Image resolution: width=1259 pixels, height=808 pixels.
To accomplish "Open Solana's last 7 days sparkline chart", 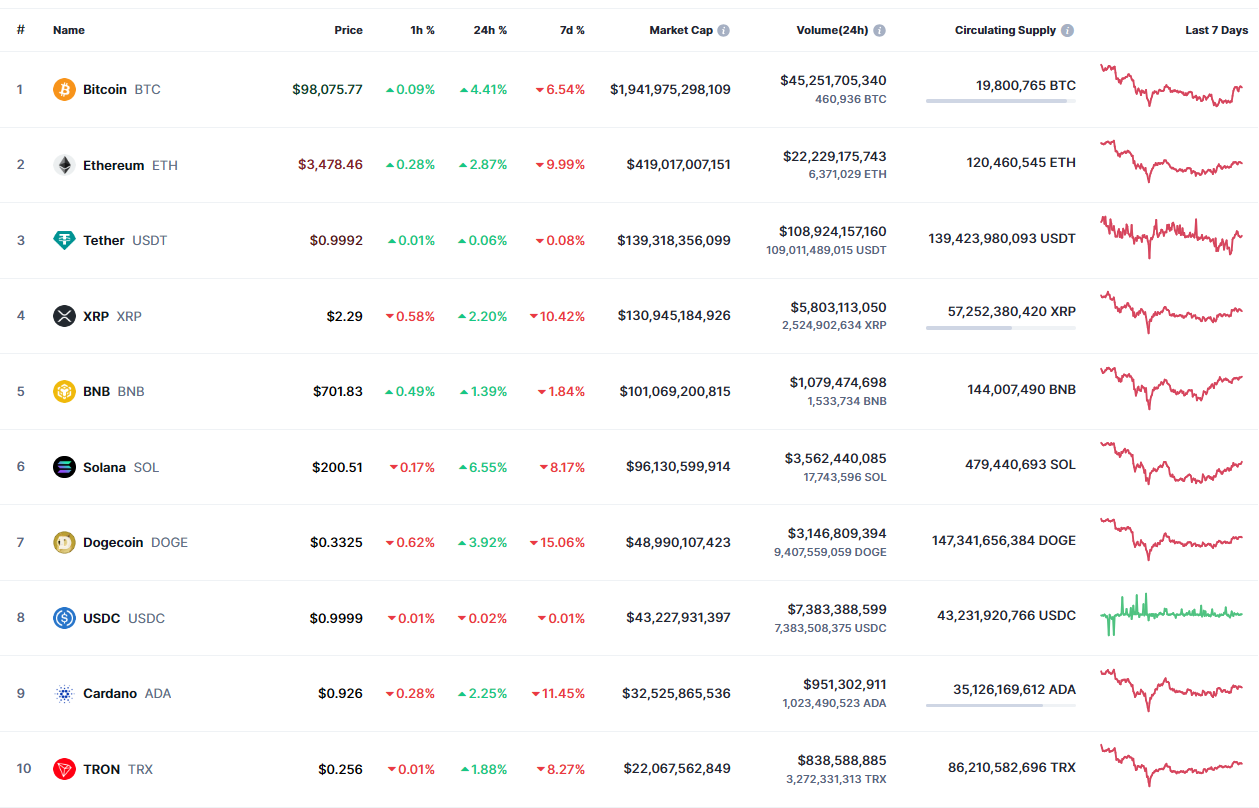I will tap(1171, 463).
